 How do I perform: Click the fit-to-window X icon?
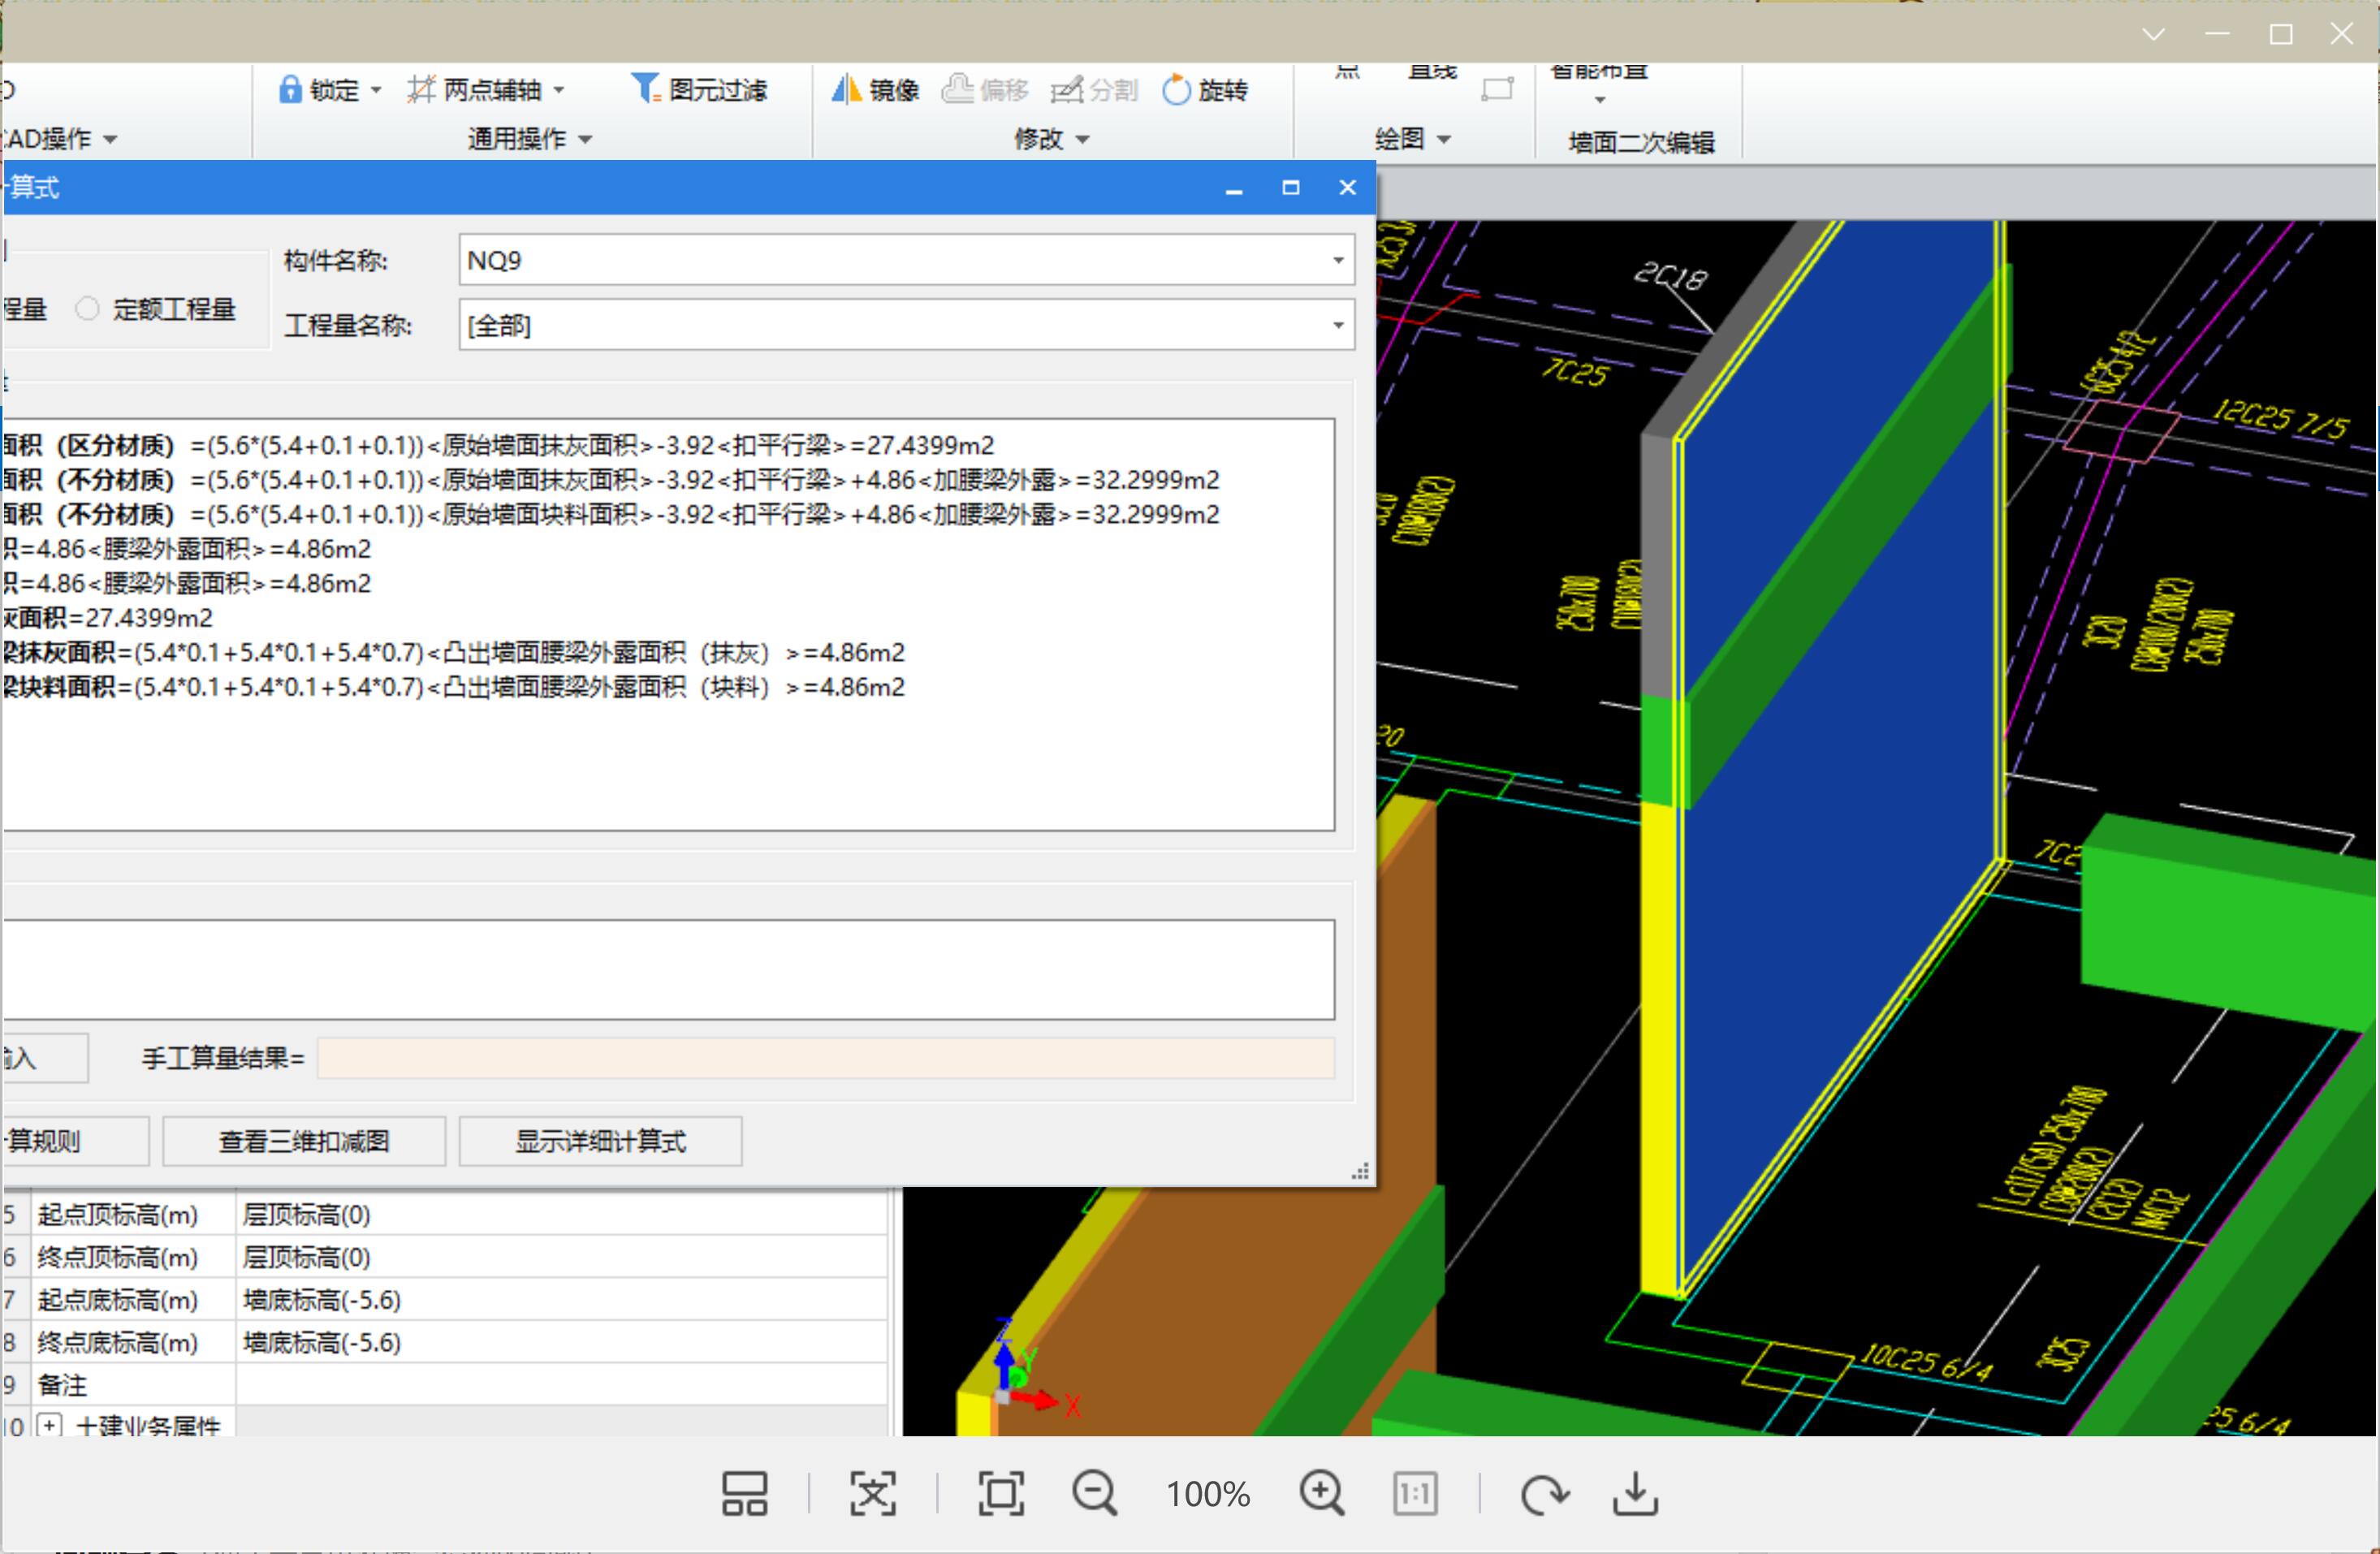pyautogui.click(x=873, y=1494)
